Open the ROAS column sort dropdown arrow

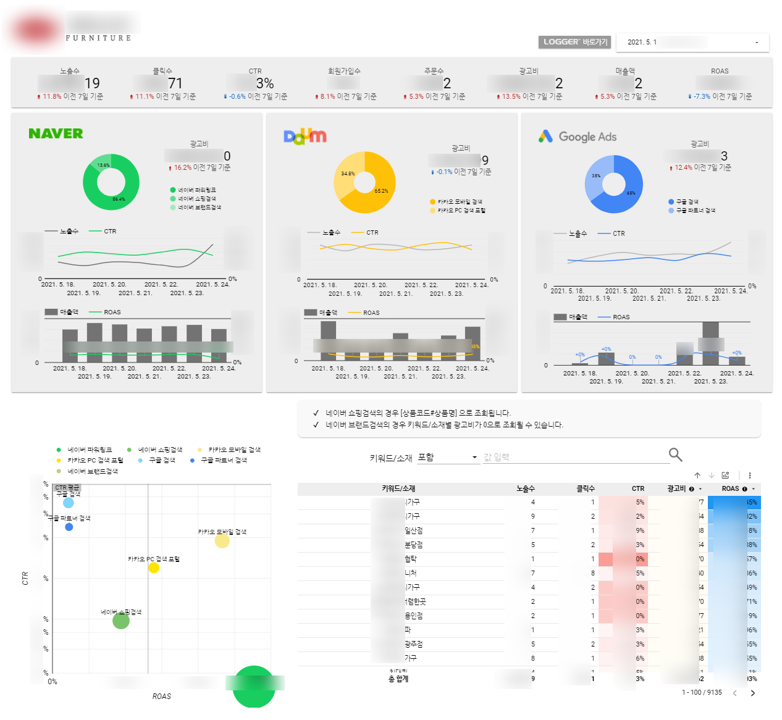(x=754, y=489)
